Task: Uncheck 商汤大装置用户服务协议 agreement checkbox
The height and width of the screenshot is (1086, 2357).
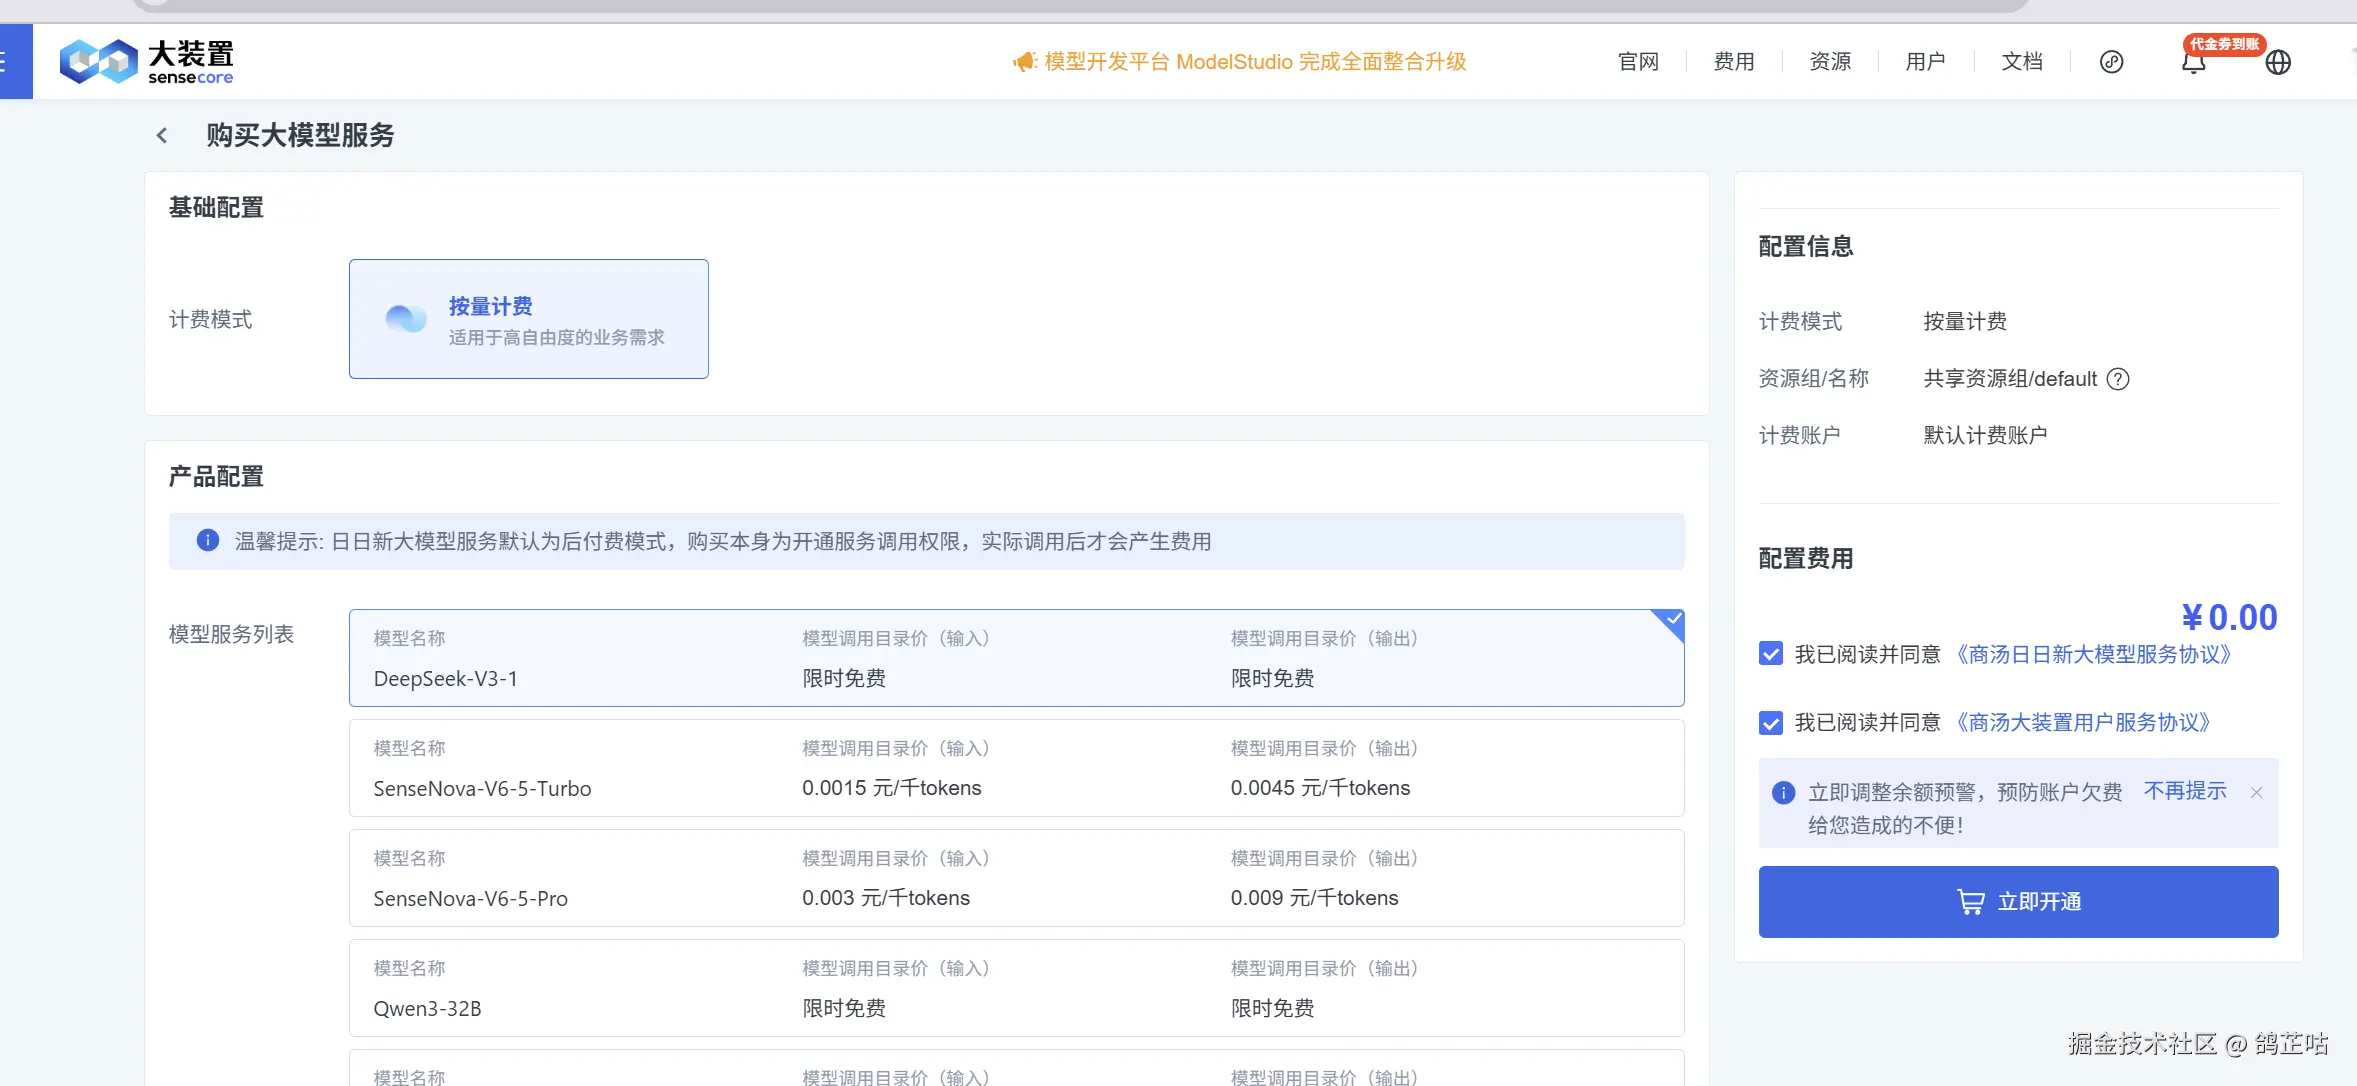Action: [1771, 723]
